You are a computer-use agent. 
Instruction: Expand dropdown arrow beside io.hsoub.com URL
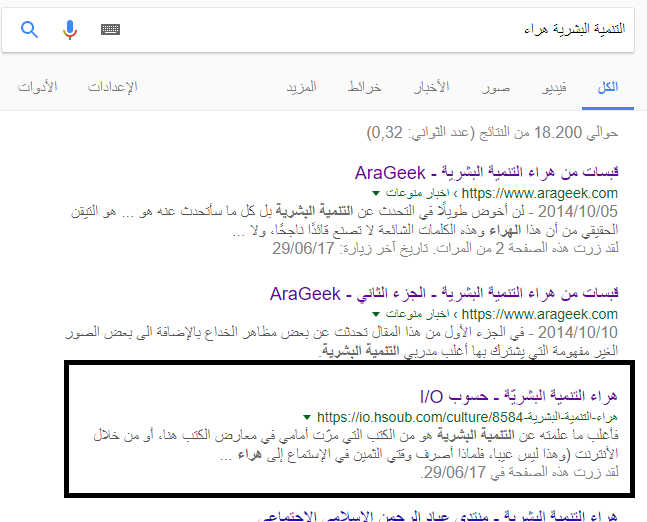click(305, 416)
